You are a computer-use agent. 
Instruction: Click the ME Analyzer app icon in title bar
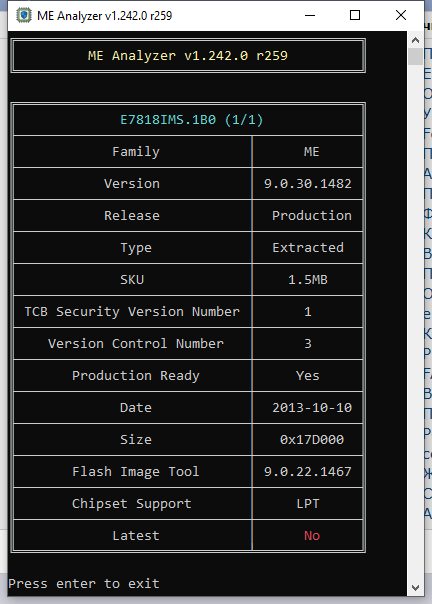[24, 15]
